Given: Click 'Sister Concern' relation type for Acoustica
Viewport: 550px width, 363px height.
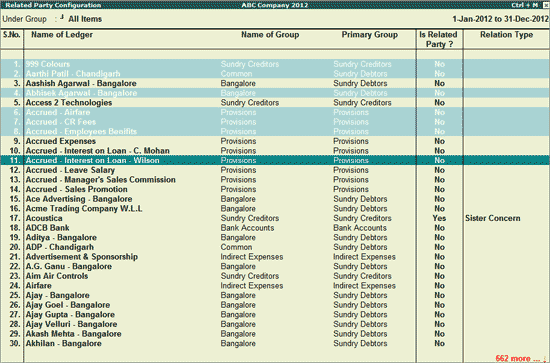Looking at the screenshot, I should pos(493,218).
